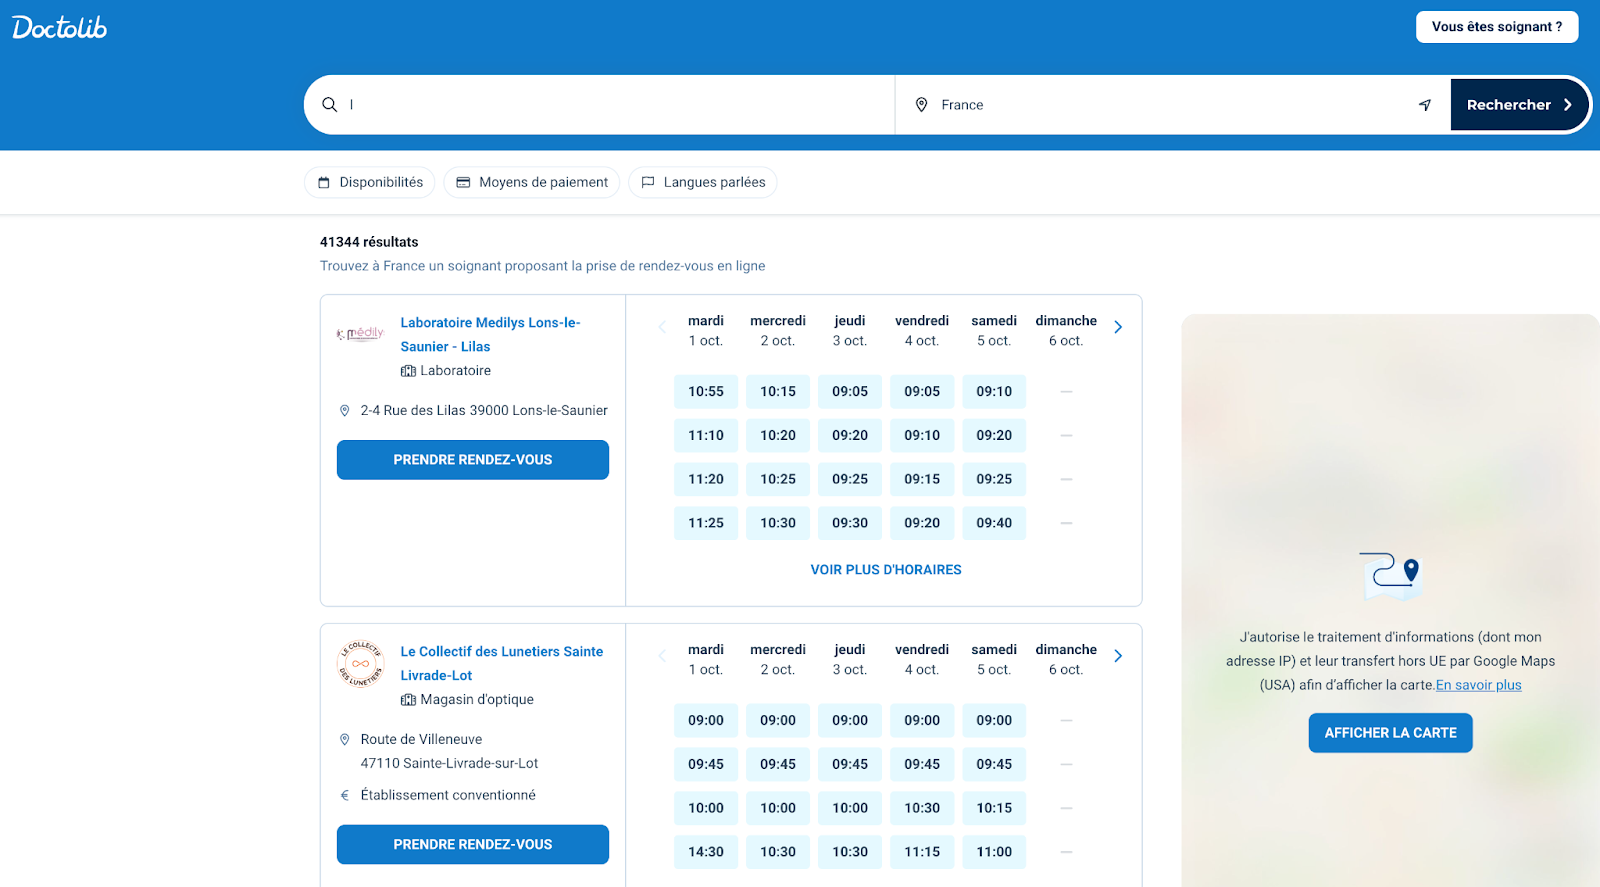Select Lunetiers 10:30 slot on vendredi
The width and height of the screenshot is (1600, 887).
[922, 808]
